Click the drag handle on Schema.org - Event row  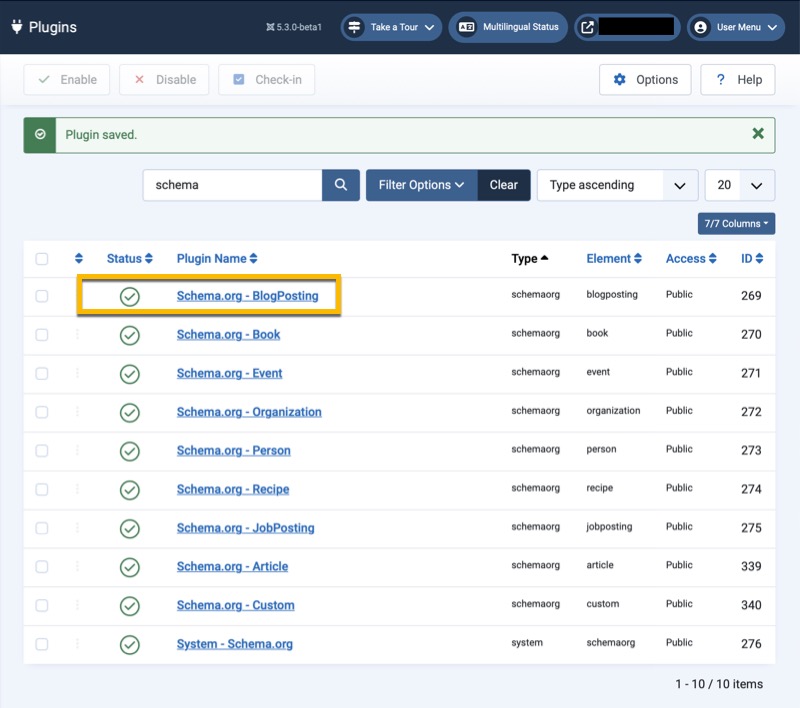(x=78, y=373)
